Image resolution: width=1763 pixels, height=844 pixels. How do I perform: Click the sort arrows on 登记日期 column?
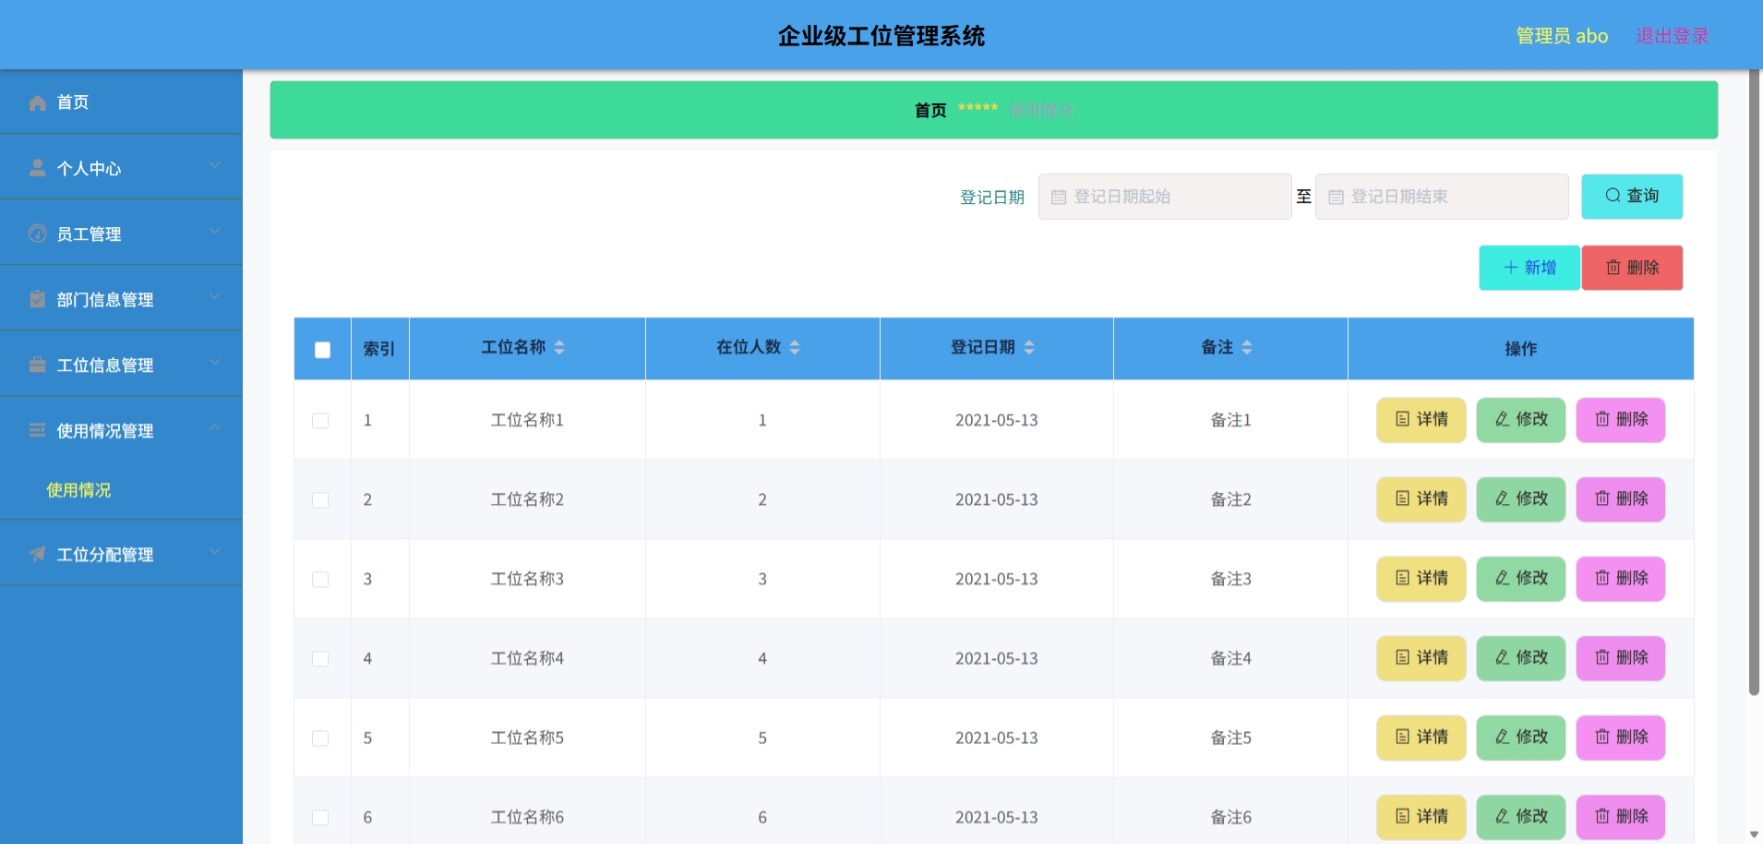click(x=1029, y=347)
